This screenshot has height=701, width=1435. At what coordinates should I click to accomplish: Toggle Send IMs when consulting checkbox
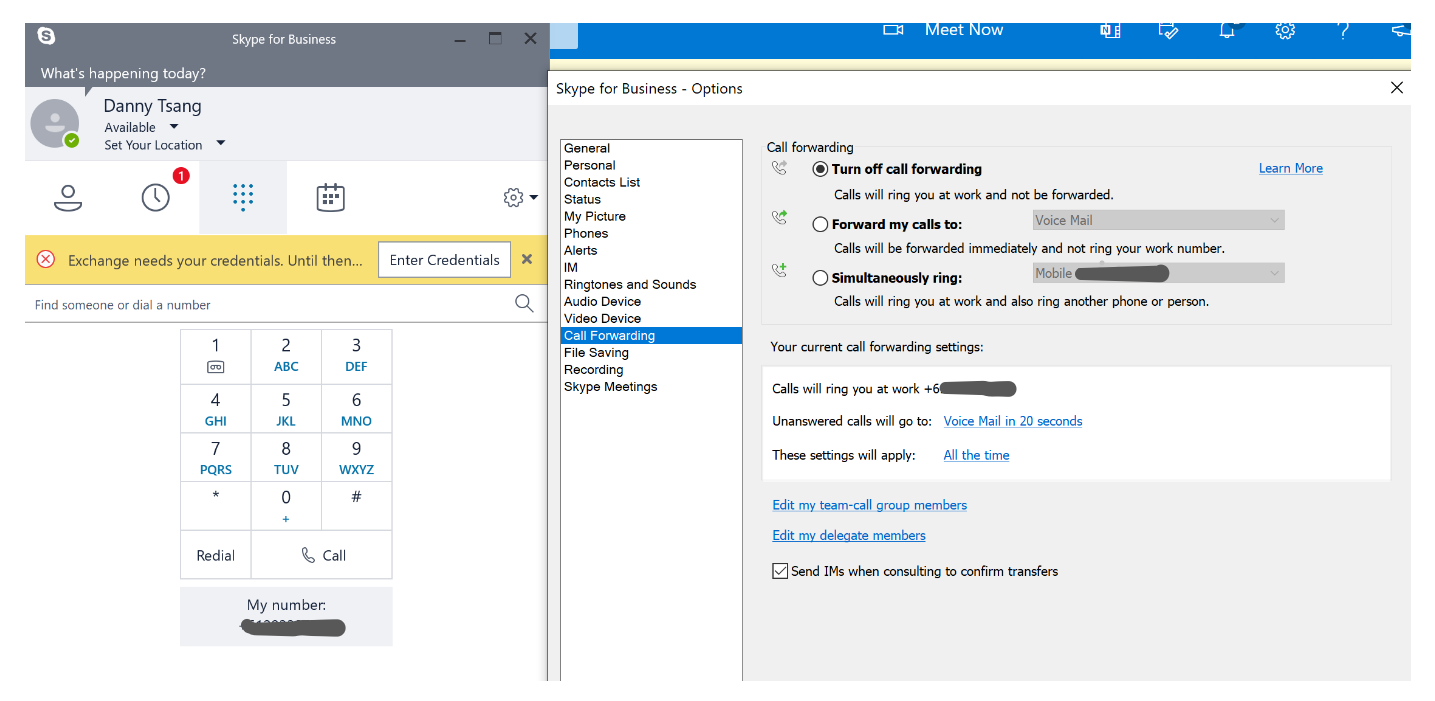(x=780, y=571)
